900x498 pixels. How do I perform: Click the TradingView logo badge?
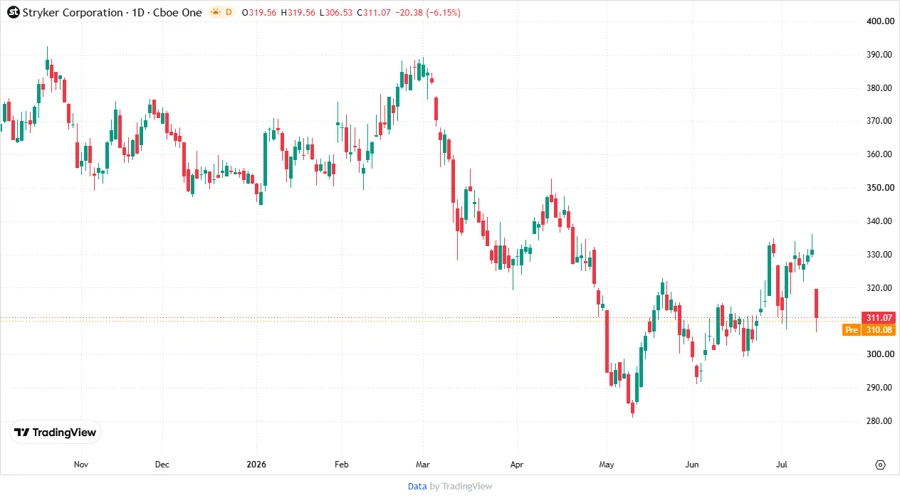point(55,432)
